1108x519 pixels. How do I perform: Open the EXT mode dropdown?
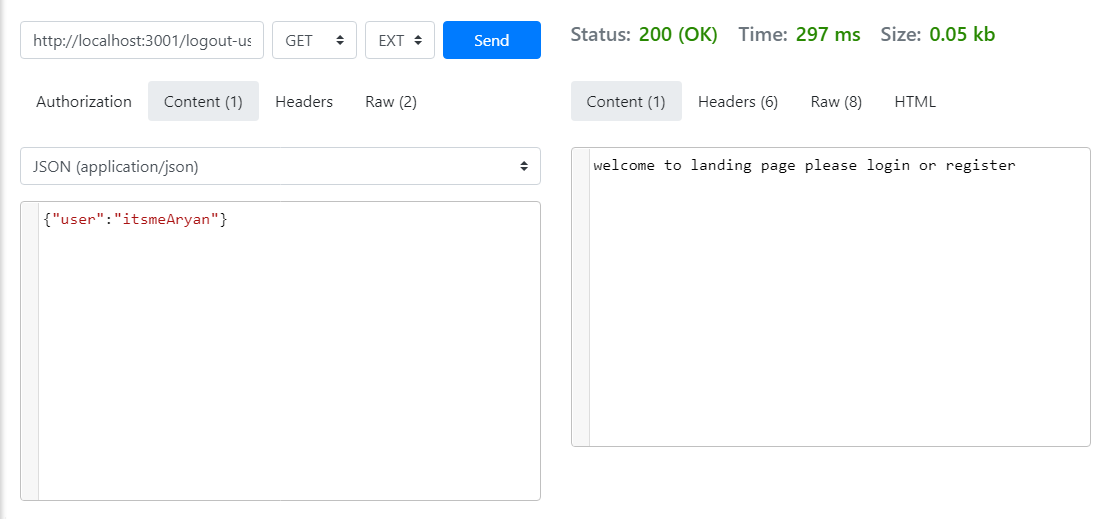[400, 40]
